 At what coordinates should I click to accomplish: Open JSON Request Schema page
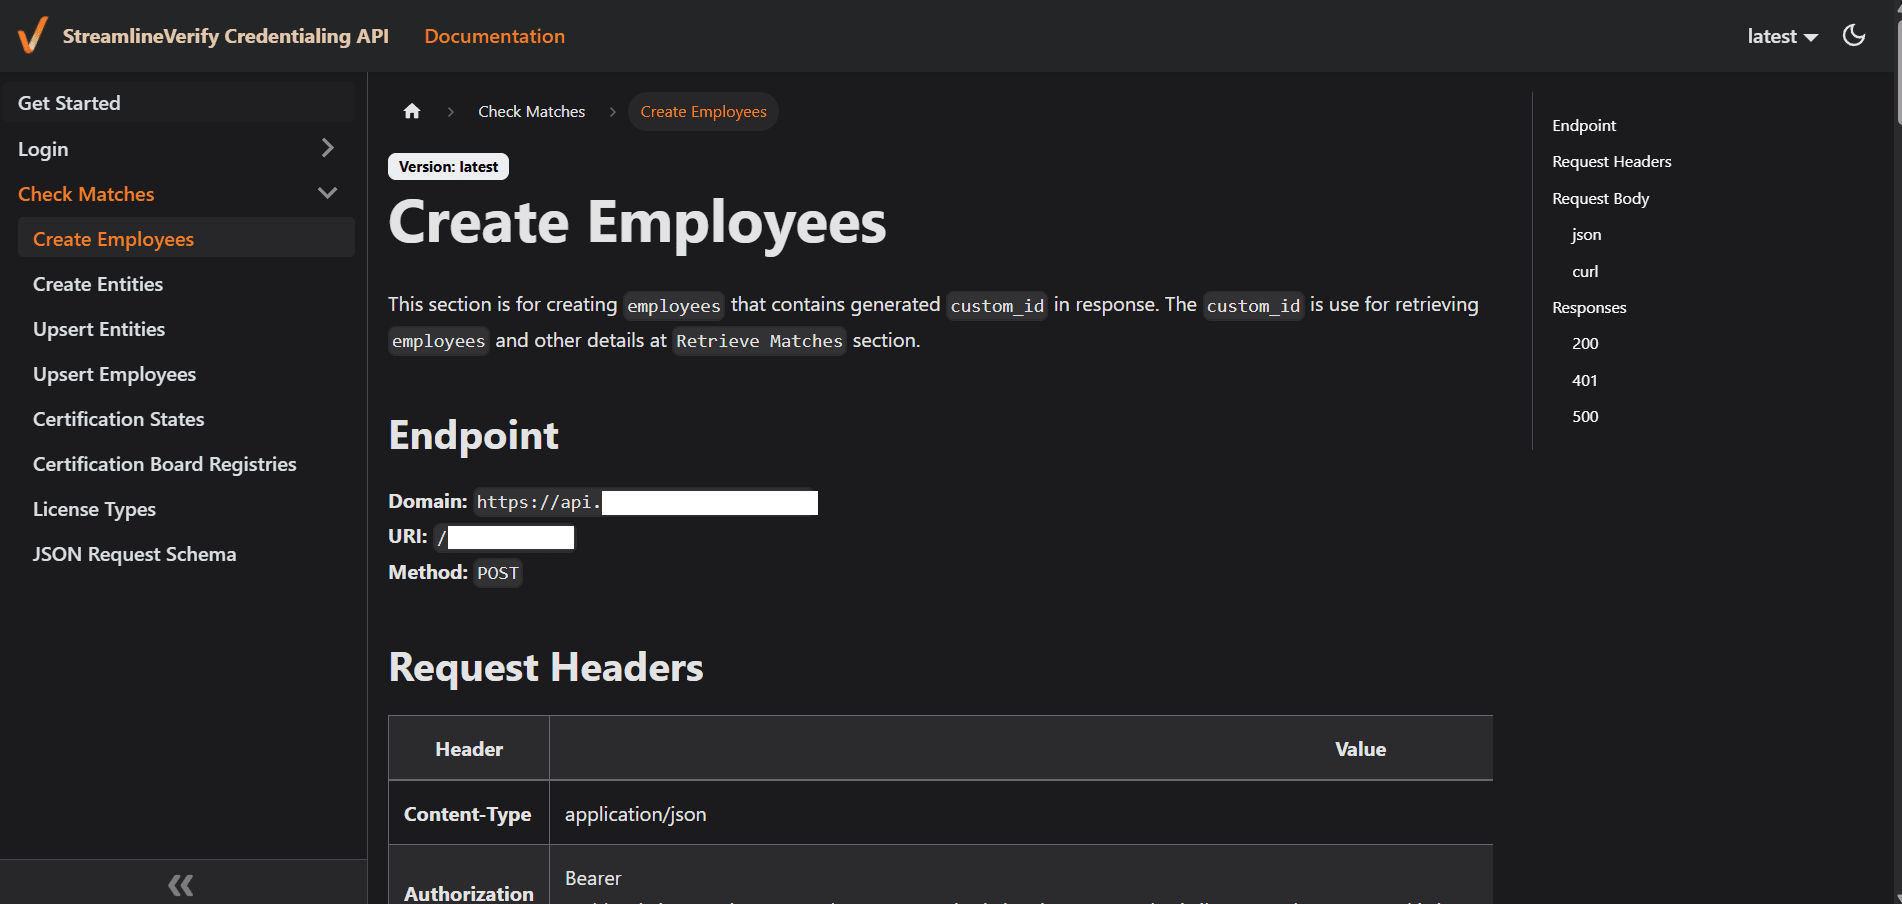click(134, 554)
